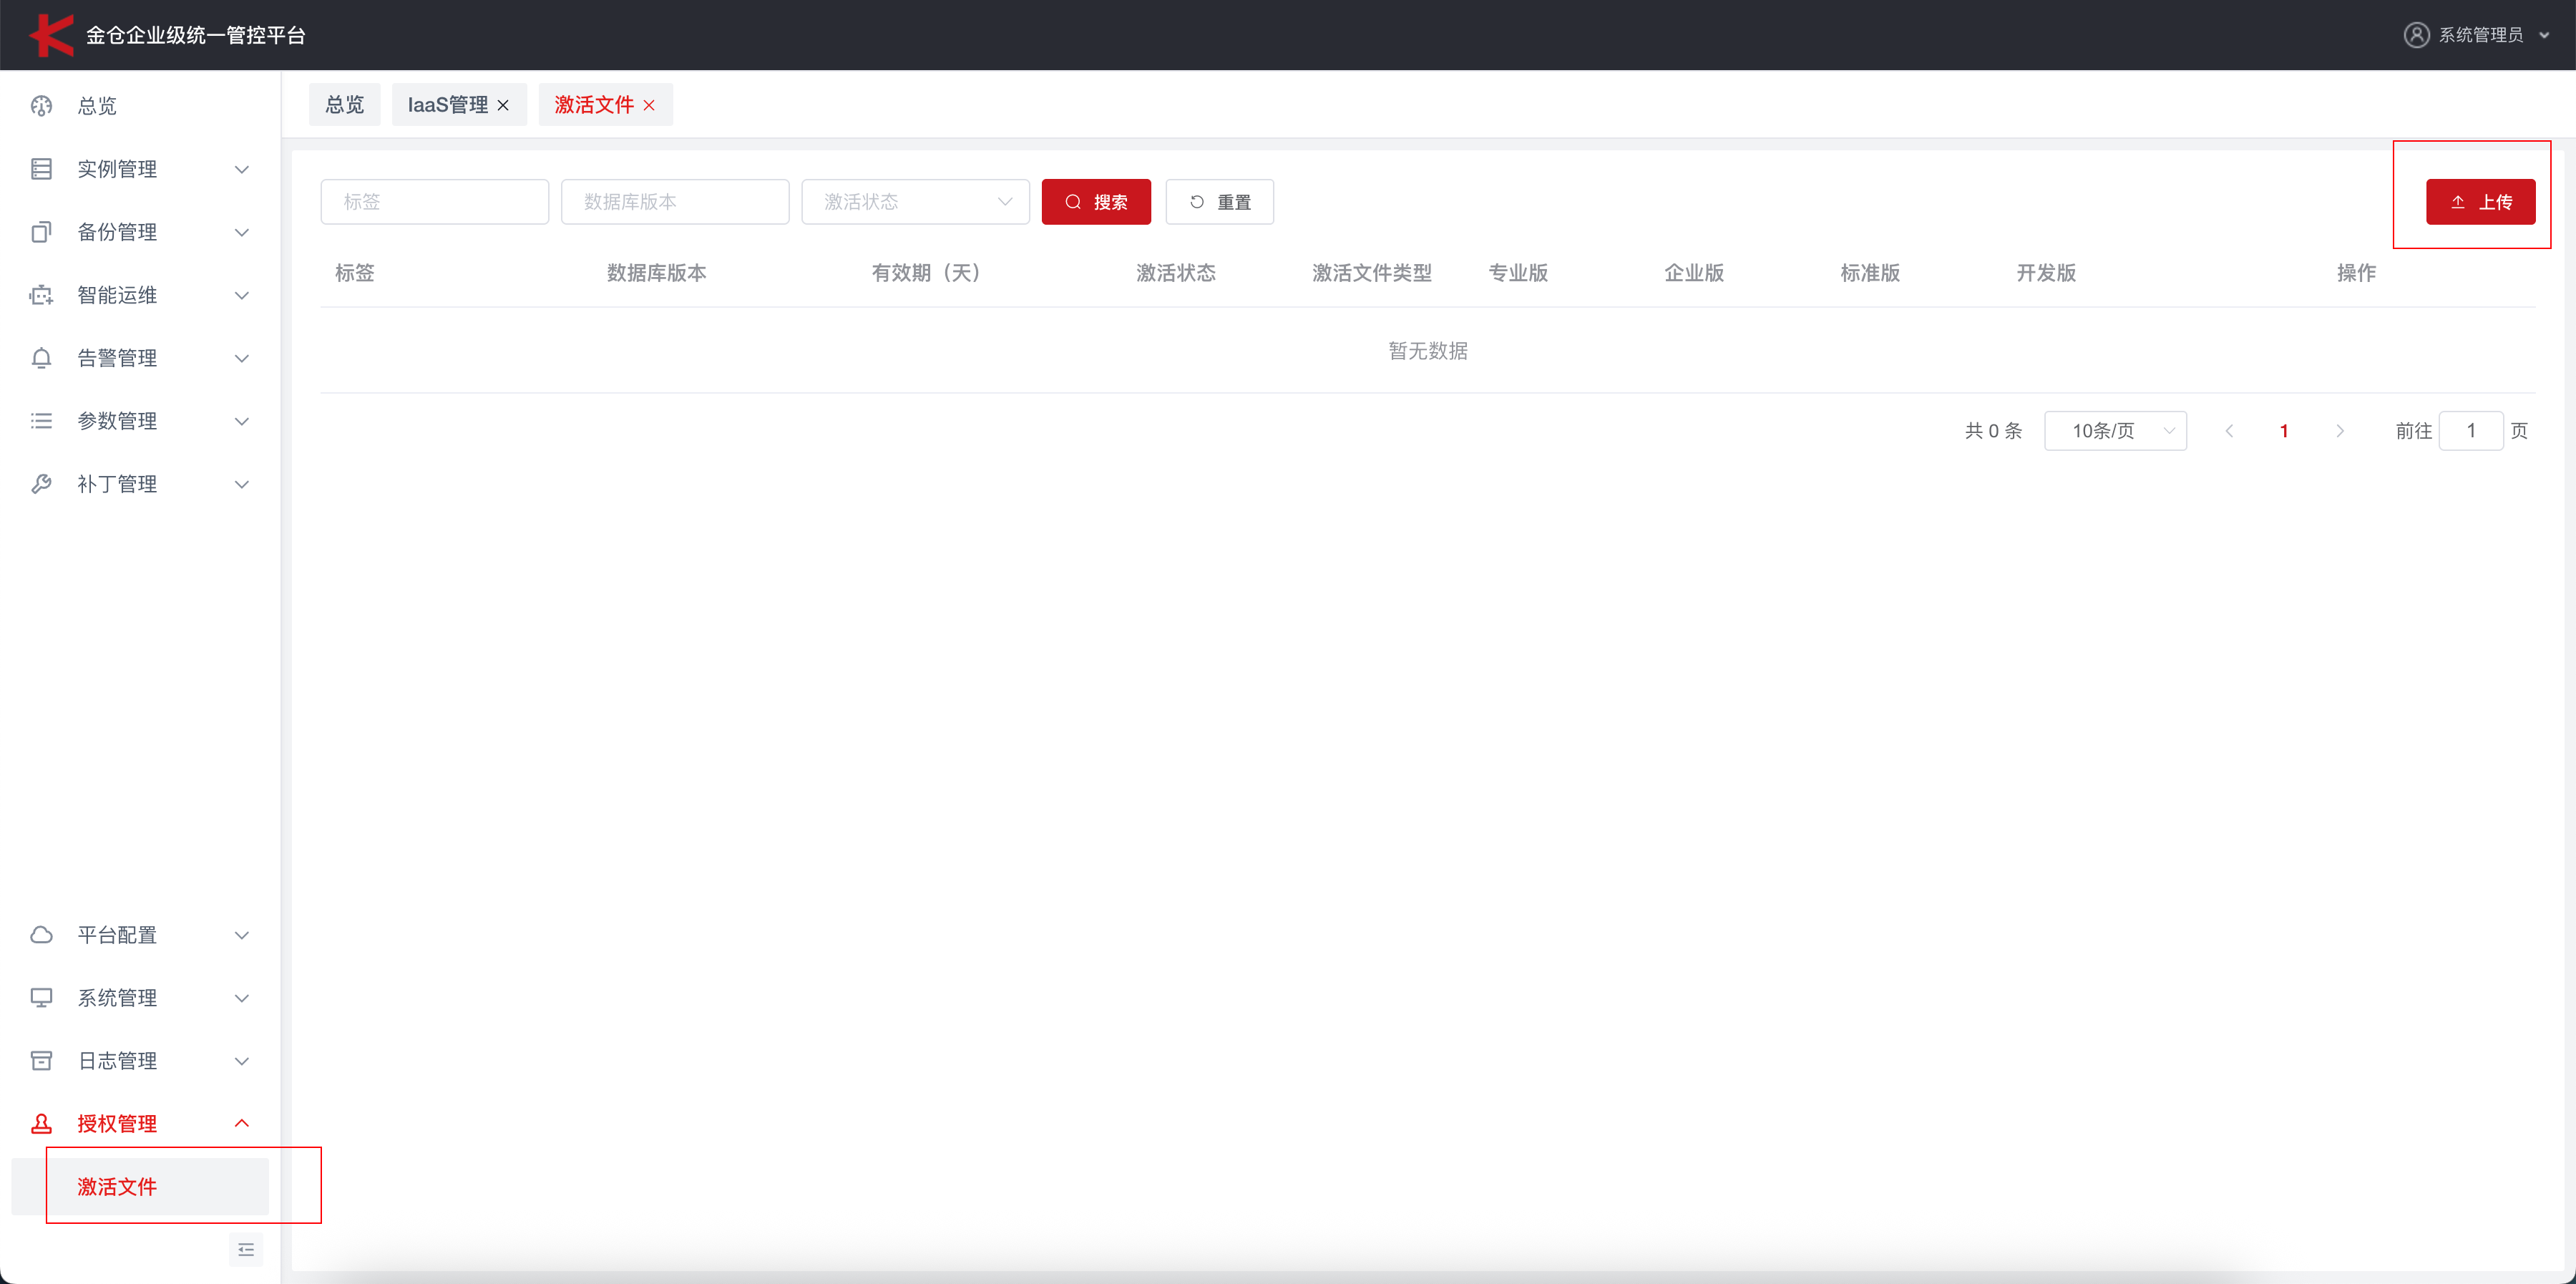Click the 总览 dashboard icon in sidebar
2576x1284 pixels.
(41, 106)
